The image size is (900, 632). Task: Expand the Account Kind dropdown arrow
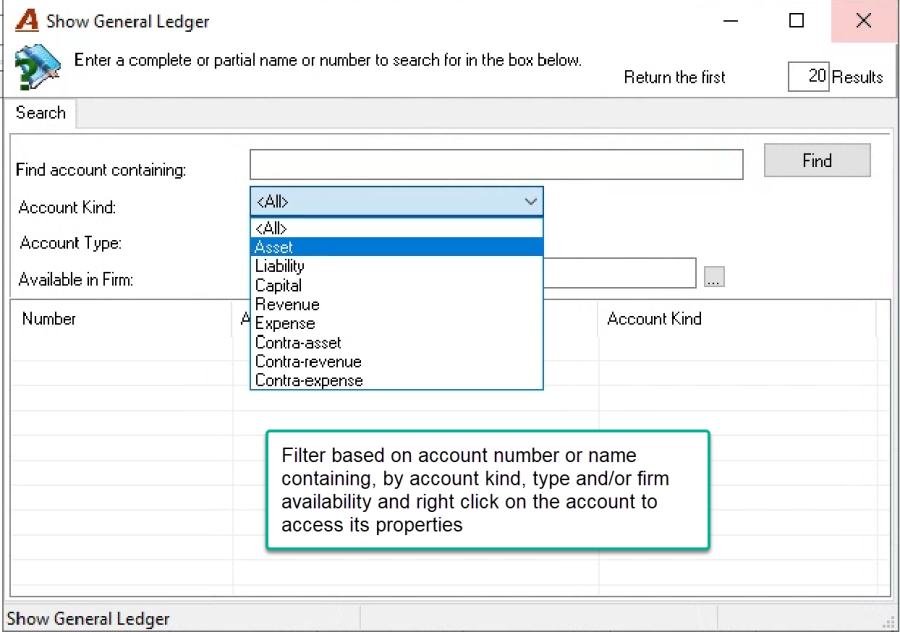tap(530, 201)
